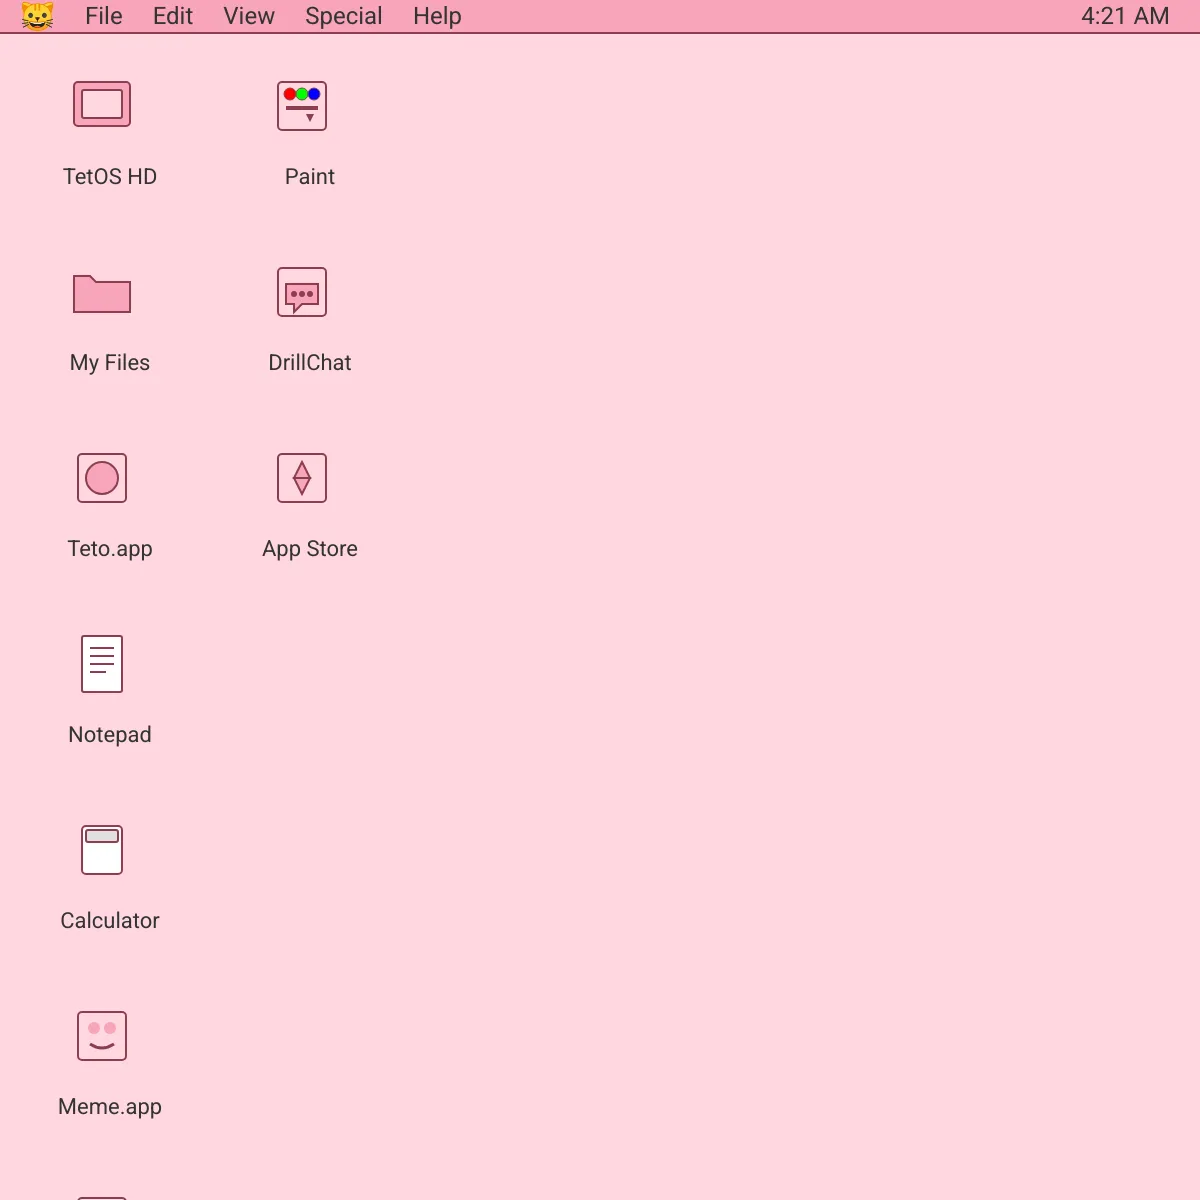1200x1200 pixels.
Task: Open the Calculator icon
Action: (102, 850)
